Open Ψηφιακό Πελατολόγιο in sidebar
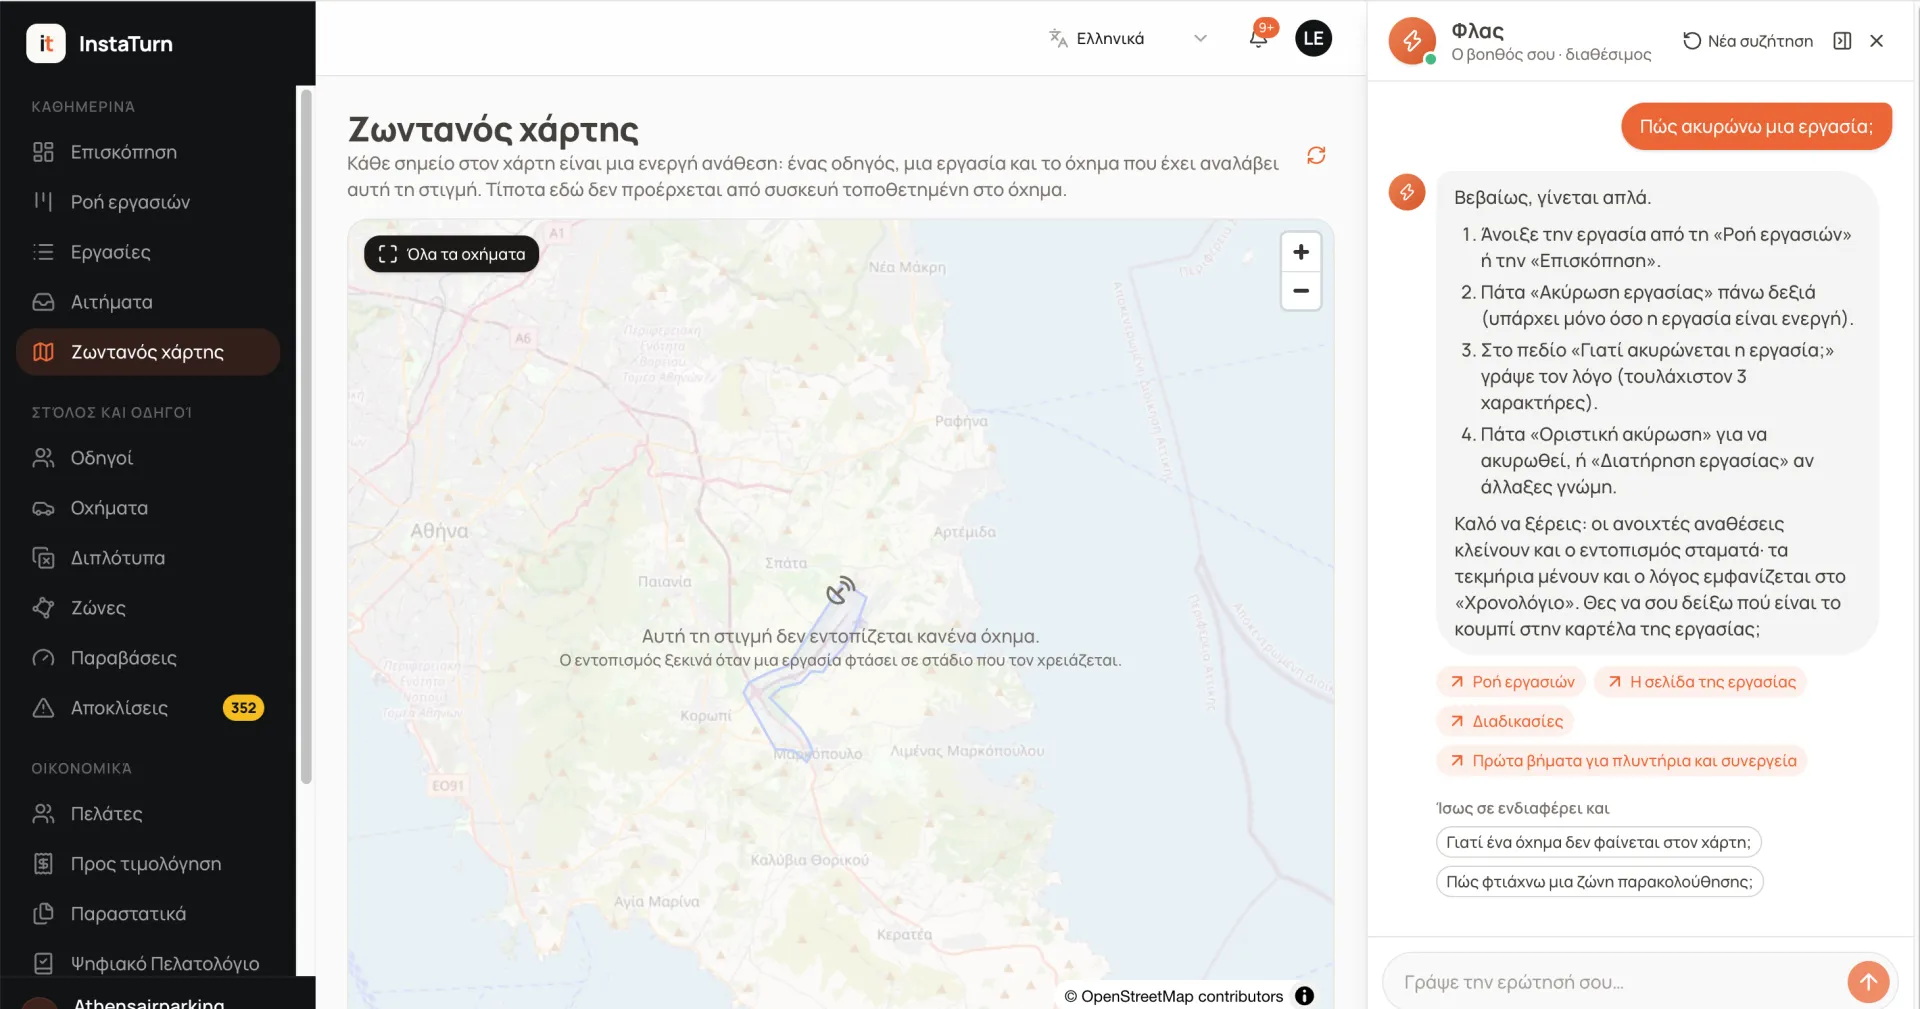The height and width of the screenshot is (1009, 1920). click(x=148, y=964)
